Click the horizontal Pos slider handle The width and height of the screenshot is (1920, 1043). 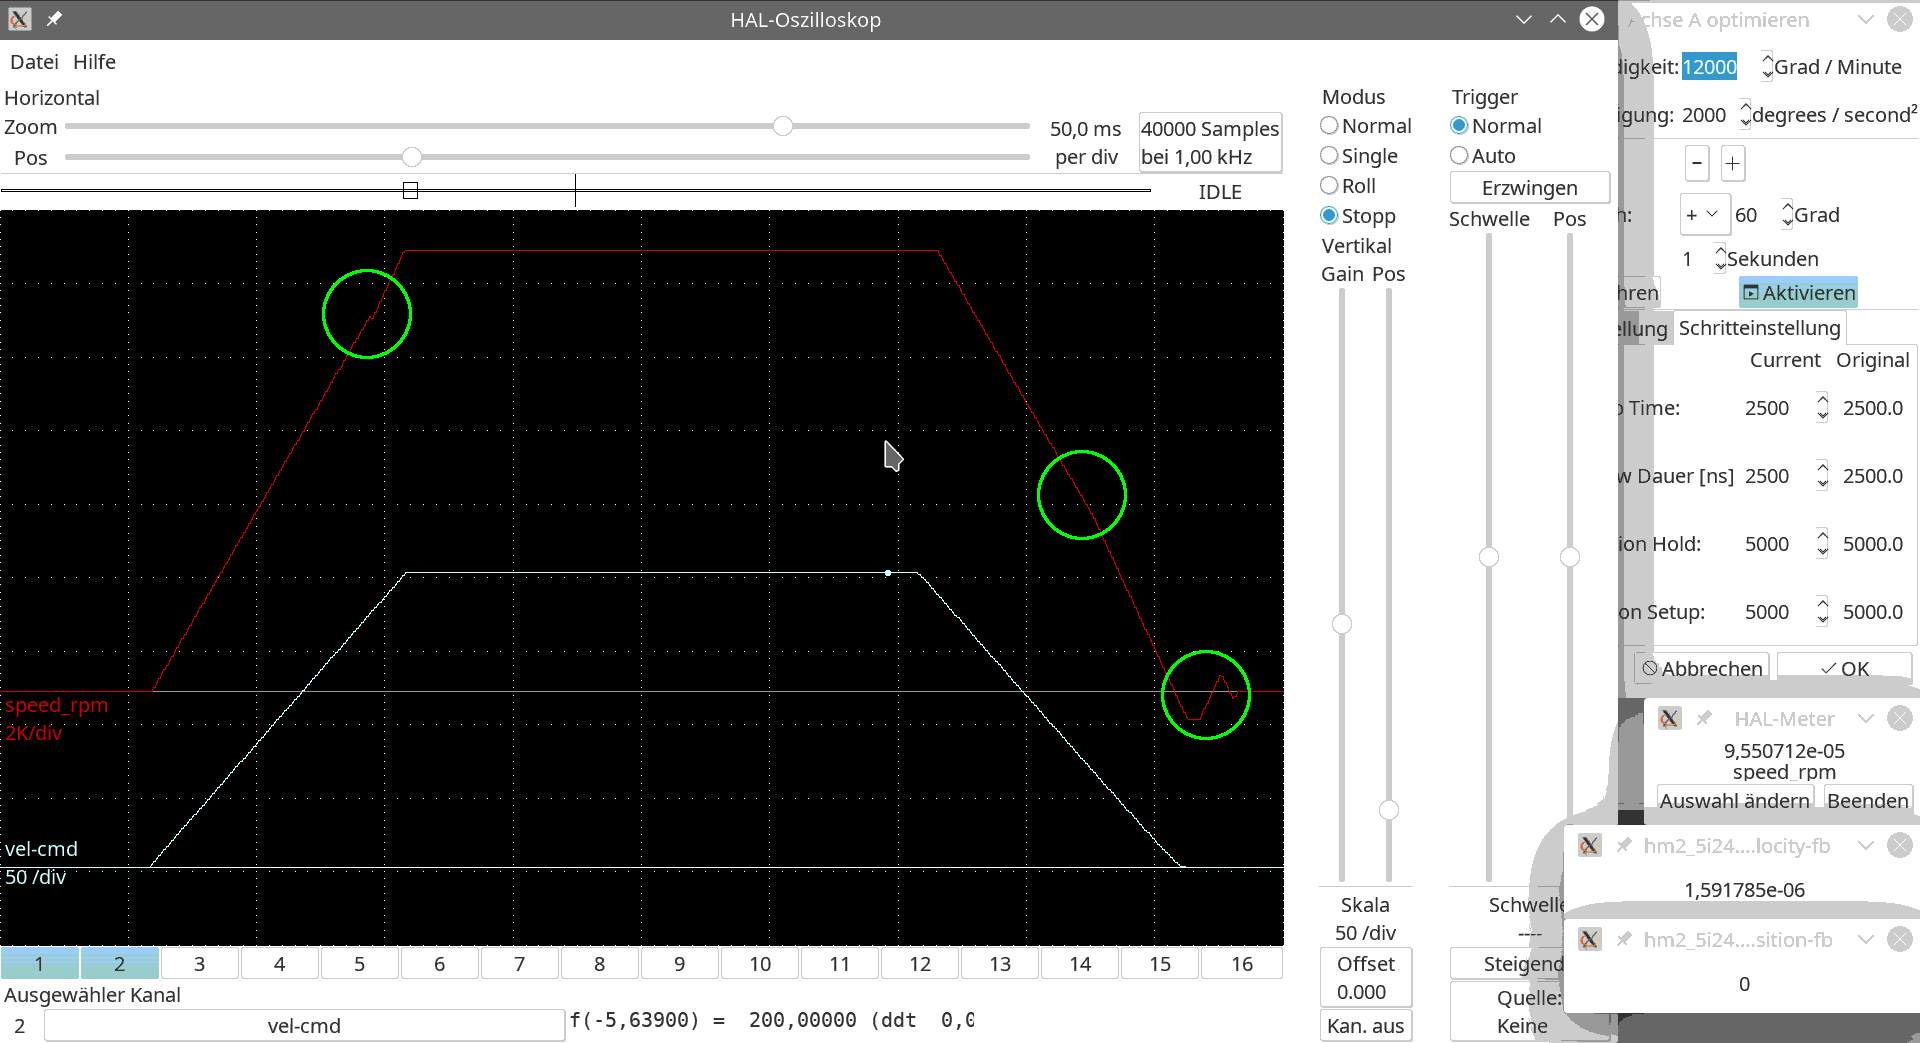(x=412, y=157)
